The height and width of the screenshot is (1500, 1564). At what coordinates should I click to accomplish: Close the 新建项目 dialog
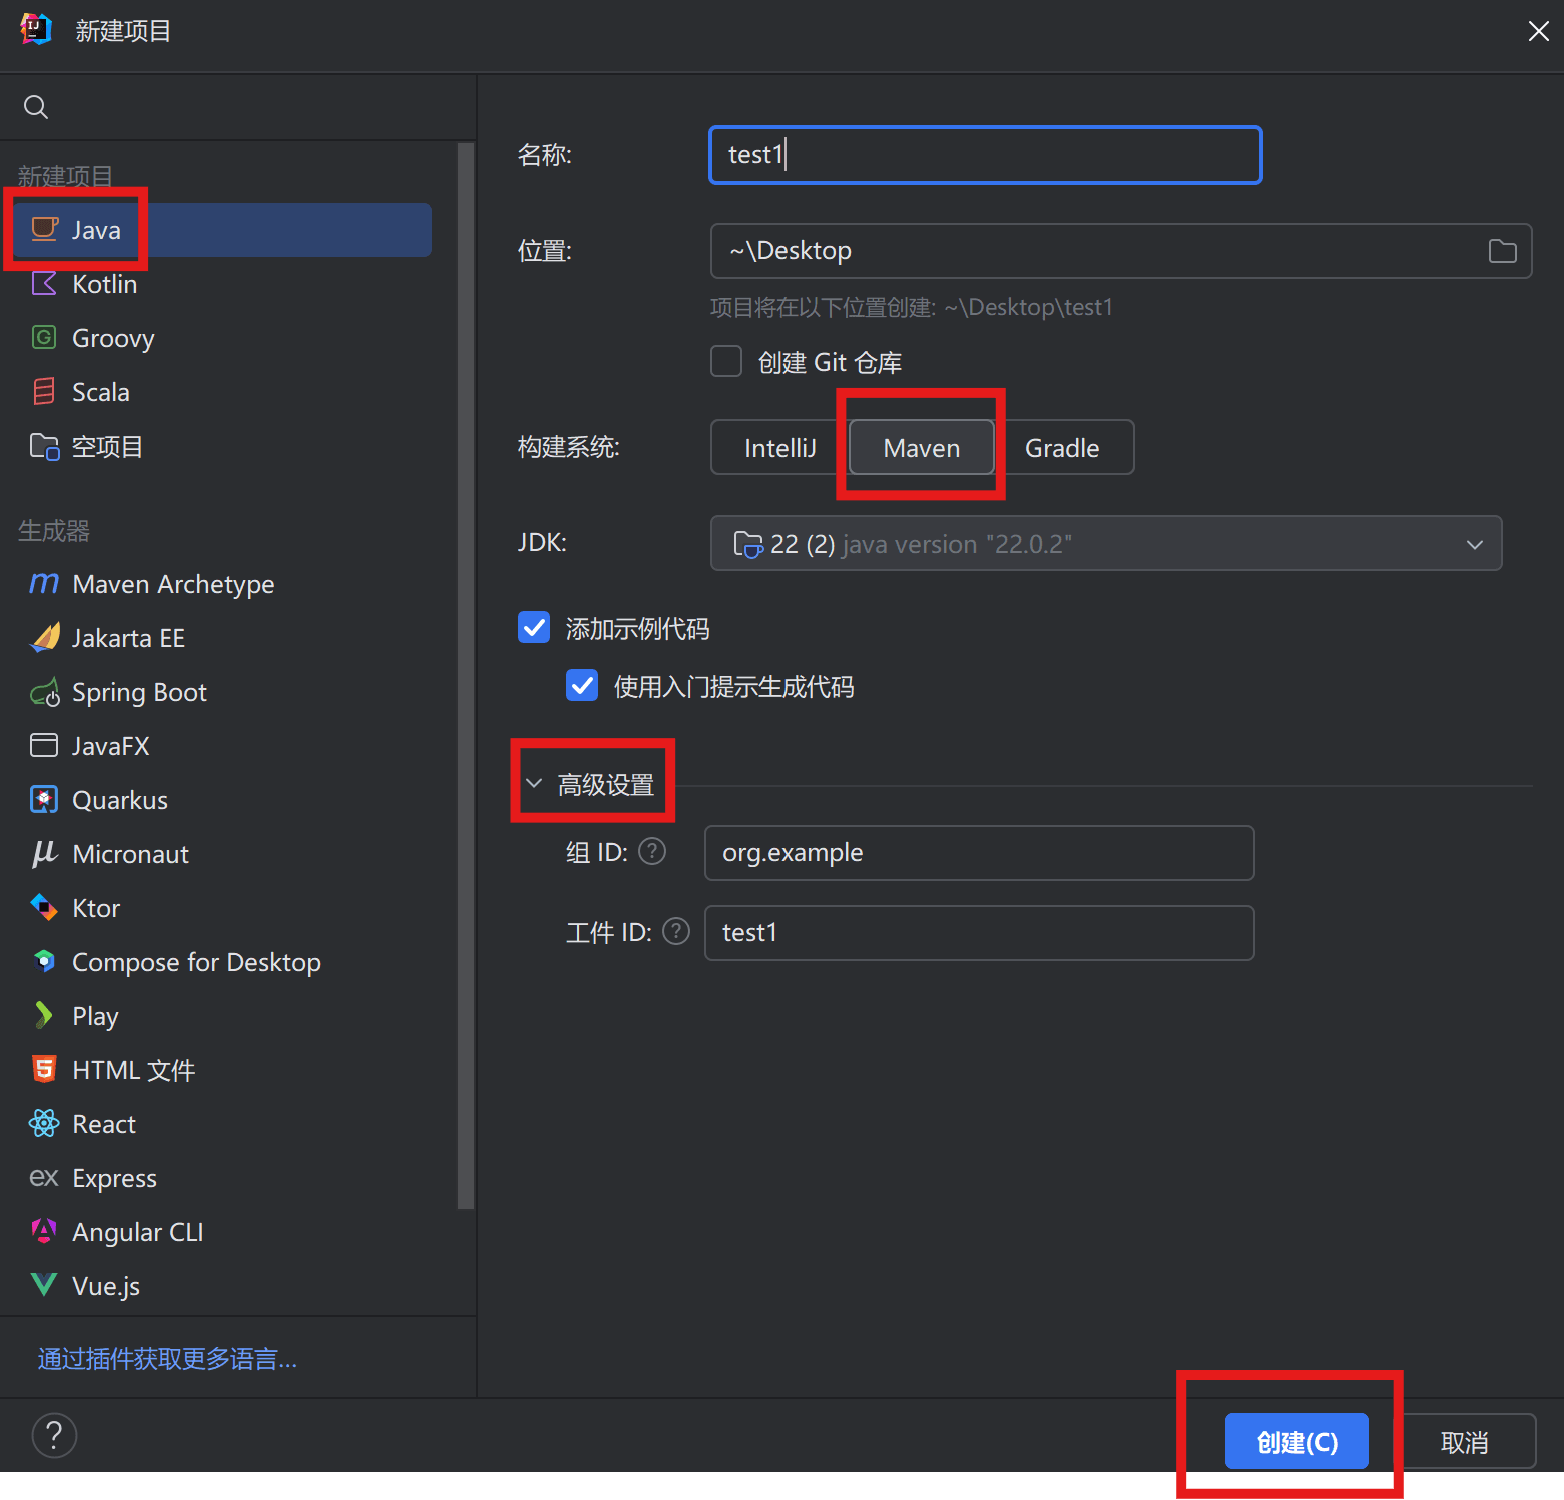click(x=1538, y=31)
